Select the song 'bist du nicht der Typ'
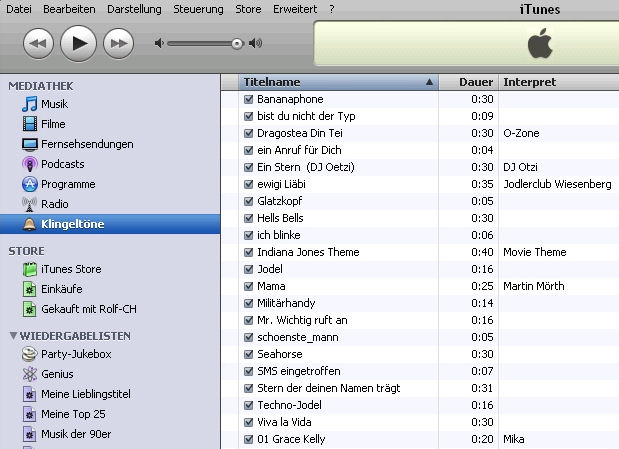Image resolution: width=619 pixels, height=449 pixels. [x=306, y=116]
